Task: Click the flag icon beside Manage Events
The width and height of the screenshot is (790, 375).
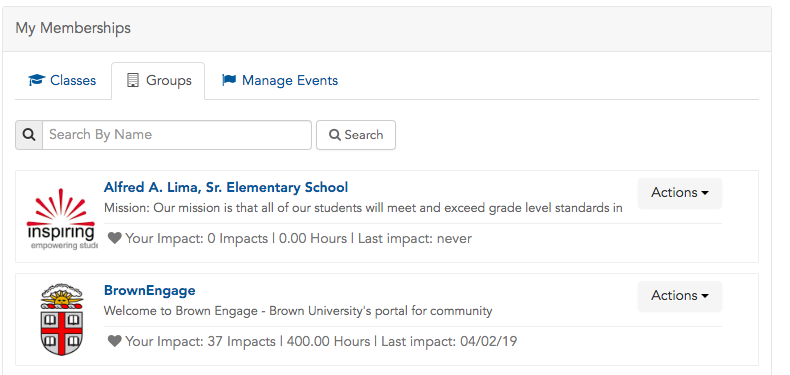Action: point(229,80)
